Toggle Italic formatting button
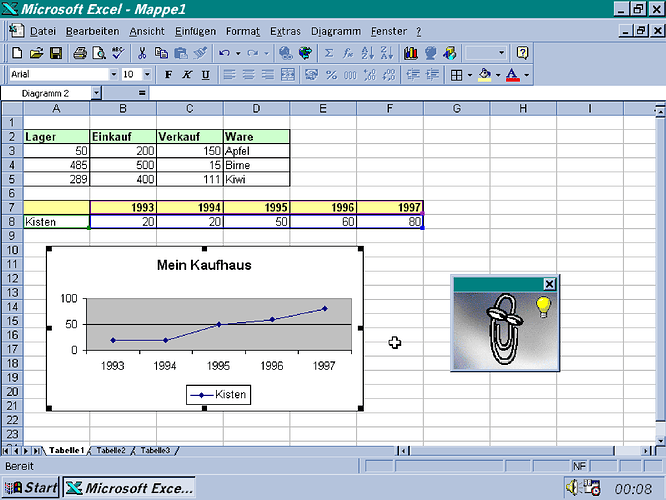The height and width of the screenshot is (500, 666). 186,75
